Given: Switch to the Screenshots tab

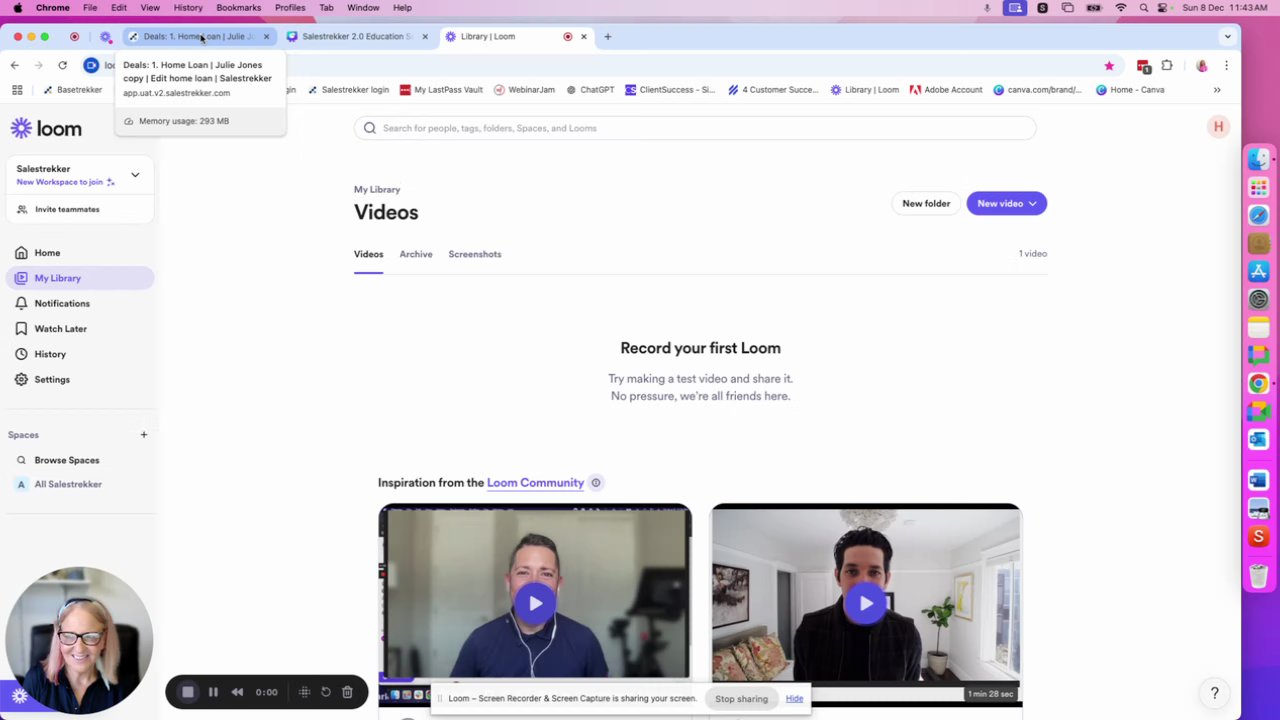Looking at the screenshot, I should point(475,254).
